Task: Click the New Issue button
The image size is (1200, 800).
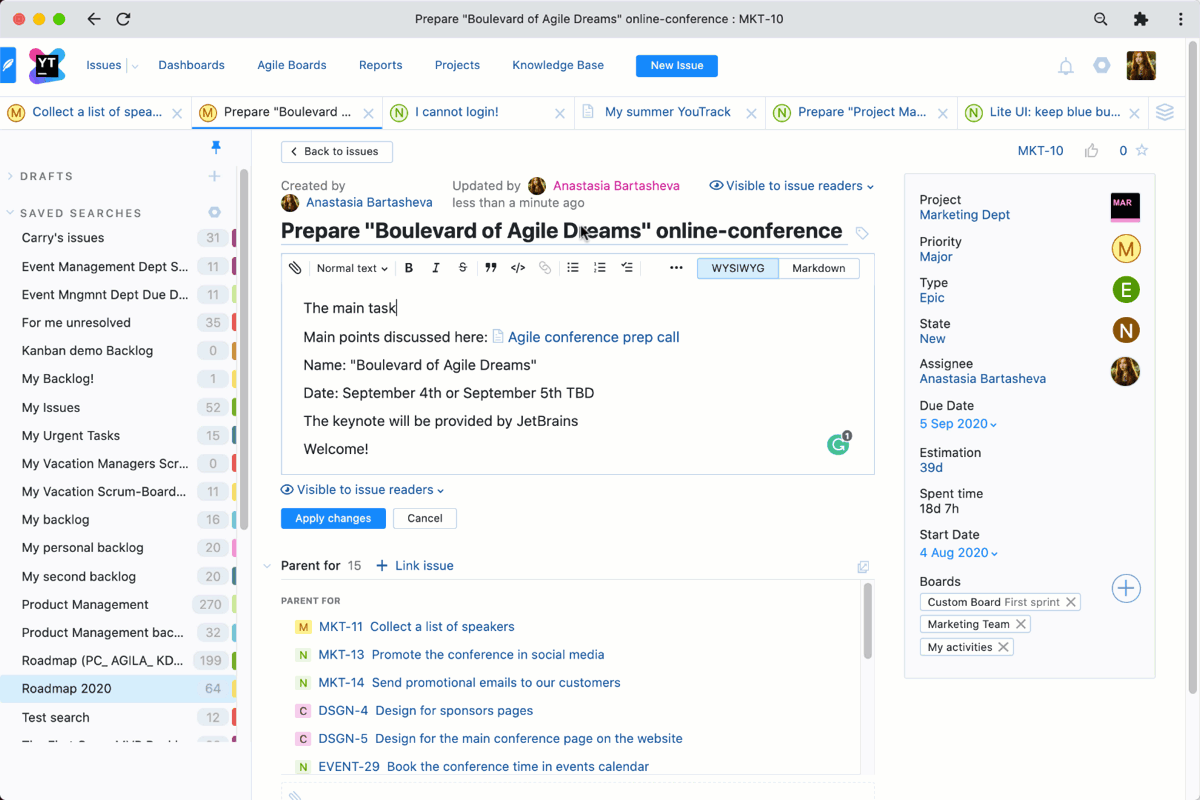Action: tap(677, 66)
